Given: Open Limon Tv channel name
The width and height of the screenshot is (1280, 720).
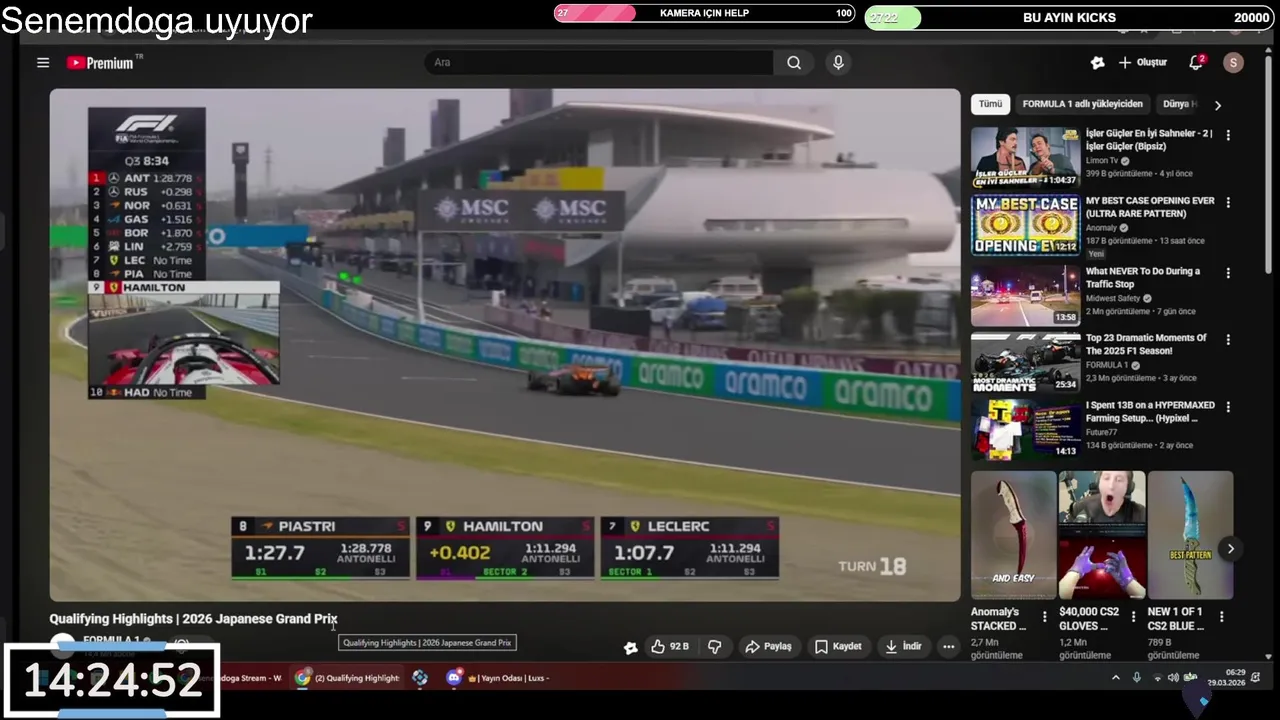Looking at the screenshot, I should [x=1102, y=160].
